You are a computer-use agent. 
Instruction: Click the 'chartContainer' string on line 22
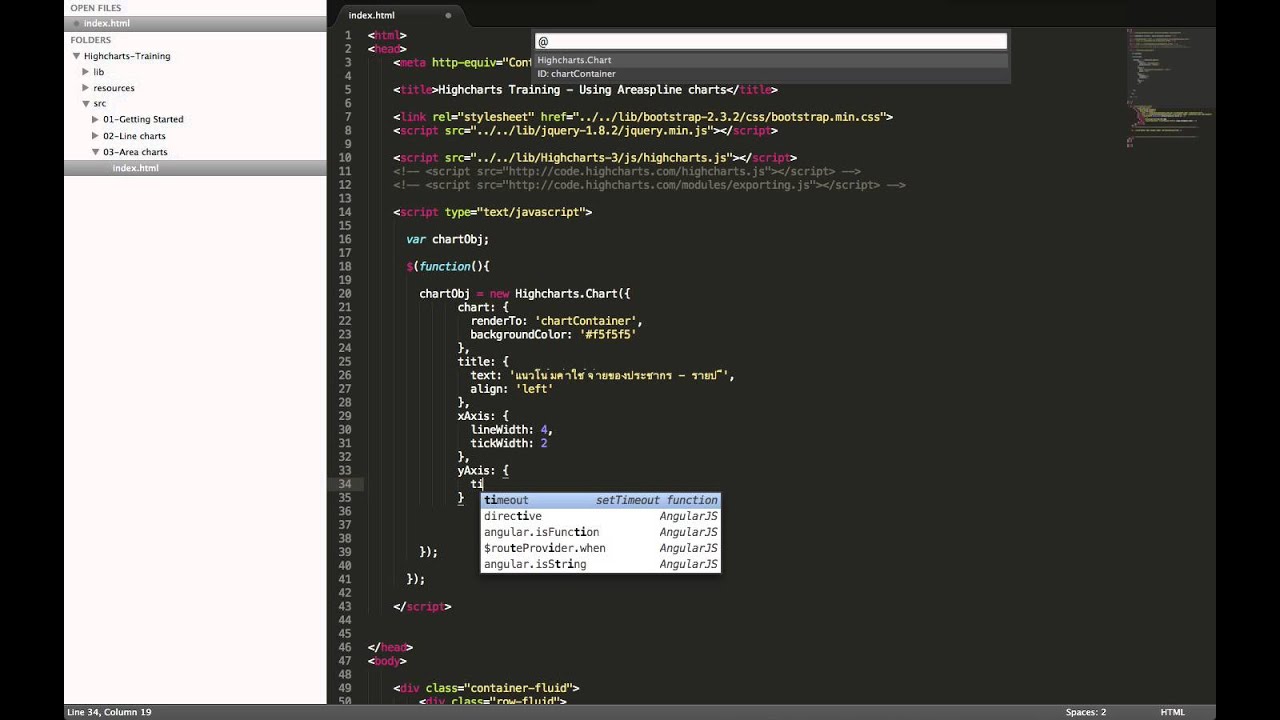[588, 321]
